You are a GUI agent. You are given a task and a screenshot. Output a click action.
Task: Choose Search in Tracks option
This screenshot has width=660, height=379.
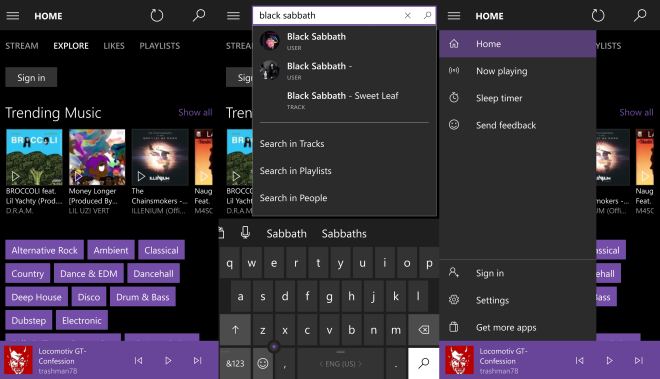pyautogui.click(x=344, y=144)
